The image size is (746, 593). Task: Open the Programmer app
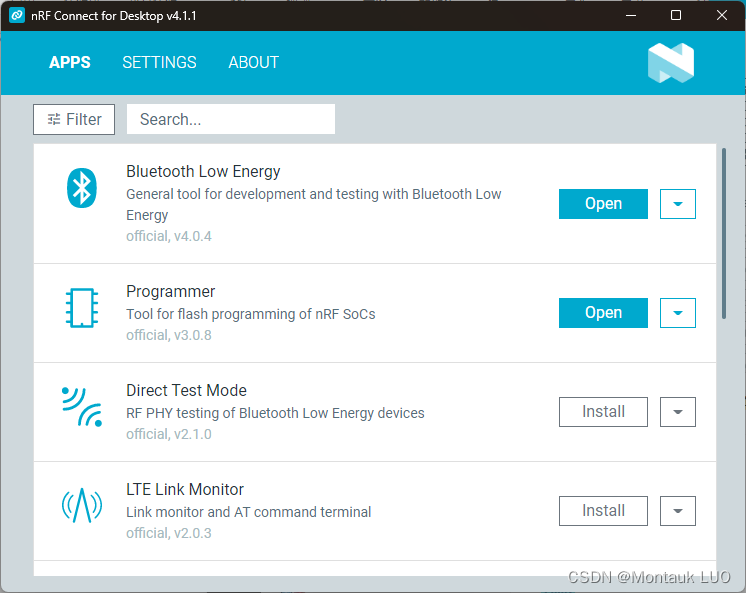[603, 313]
